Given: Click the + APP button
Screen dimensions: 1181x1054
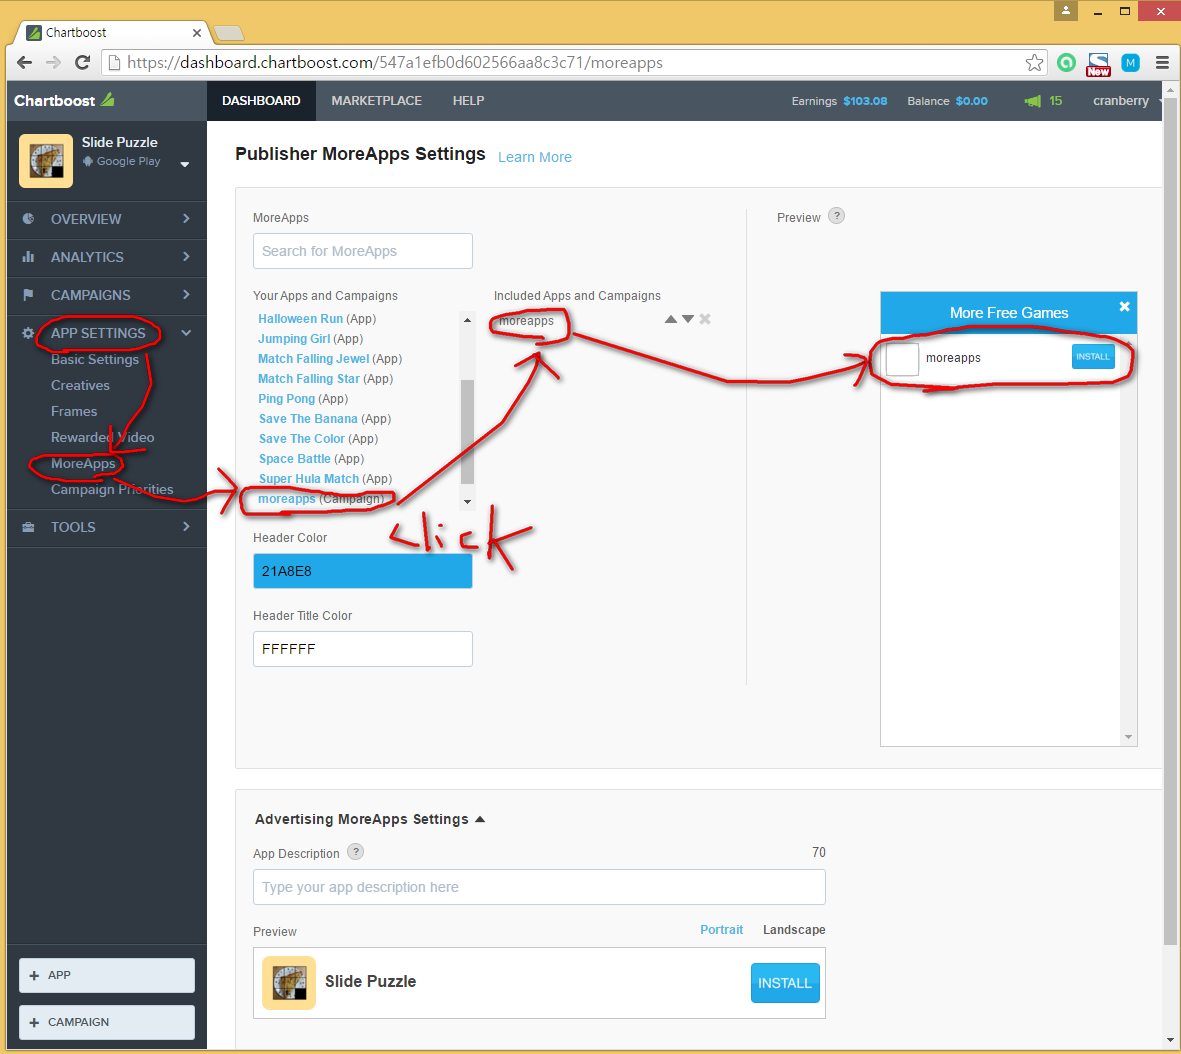Looking at the screenshot, I should coord(107,975).
